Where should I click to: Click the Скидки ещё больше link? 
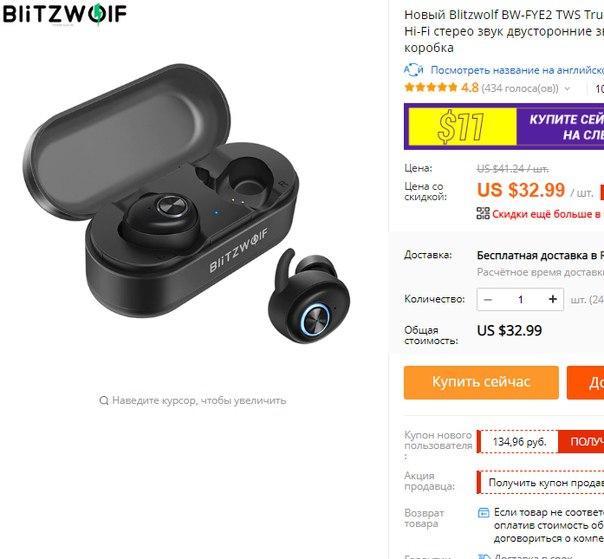point(548,214)
